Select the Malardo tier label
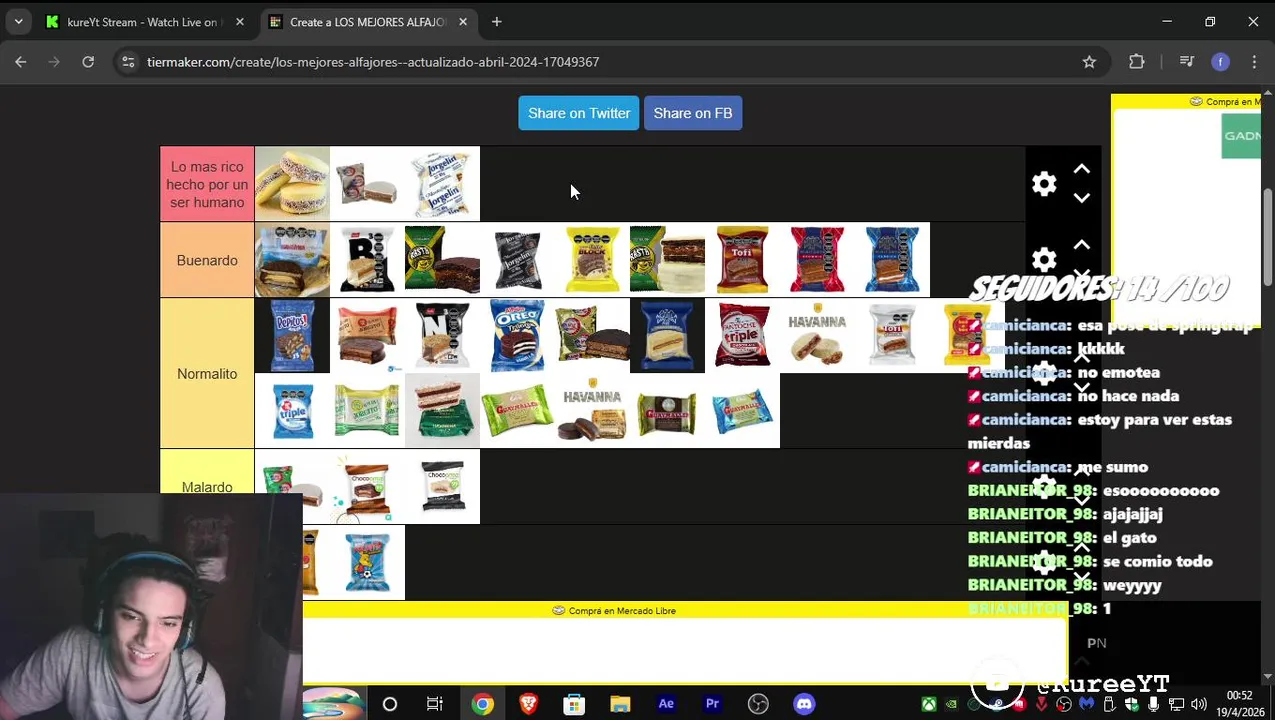 click(207, 487)
